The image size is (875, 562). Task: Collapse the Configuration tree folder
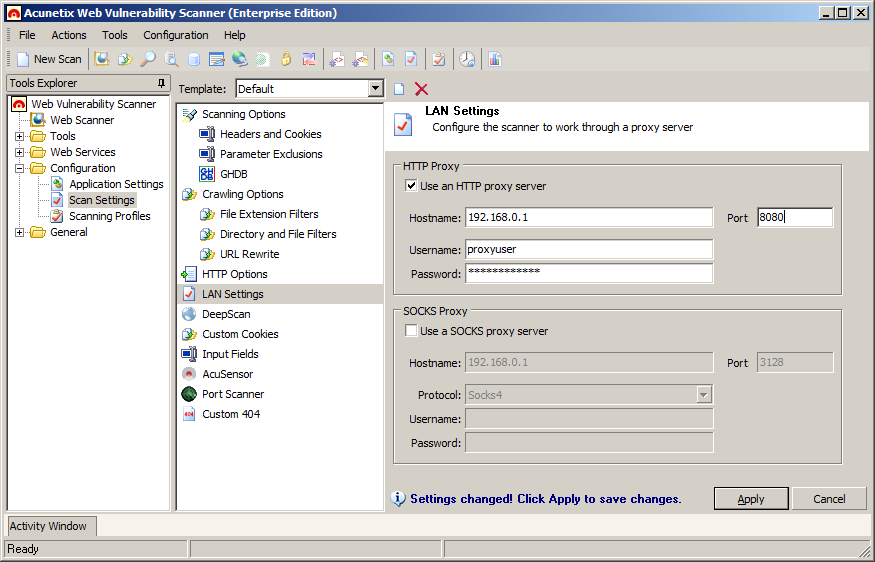pyautogui.click(x=20, y=168)
